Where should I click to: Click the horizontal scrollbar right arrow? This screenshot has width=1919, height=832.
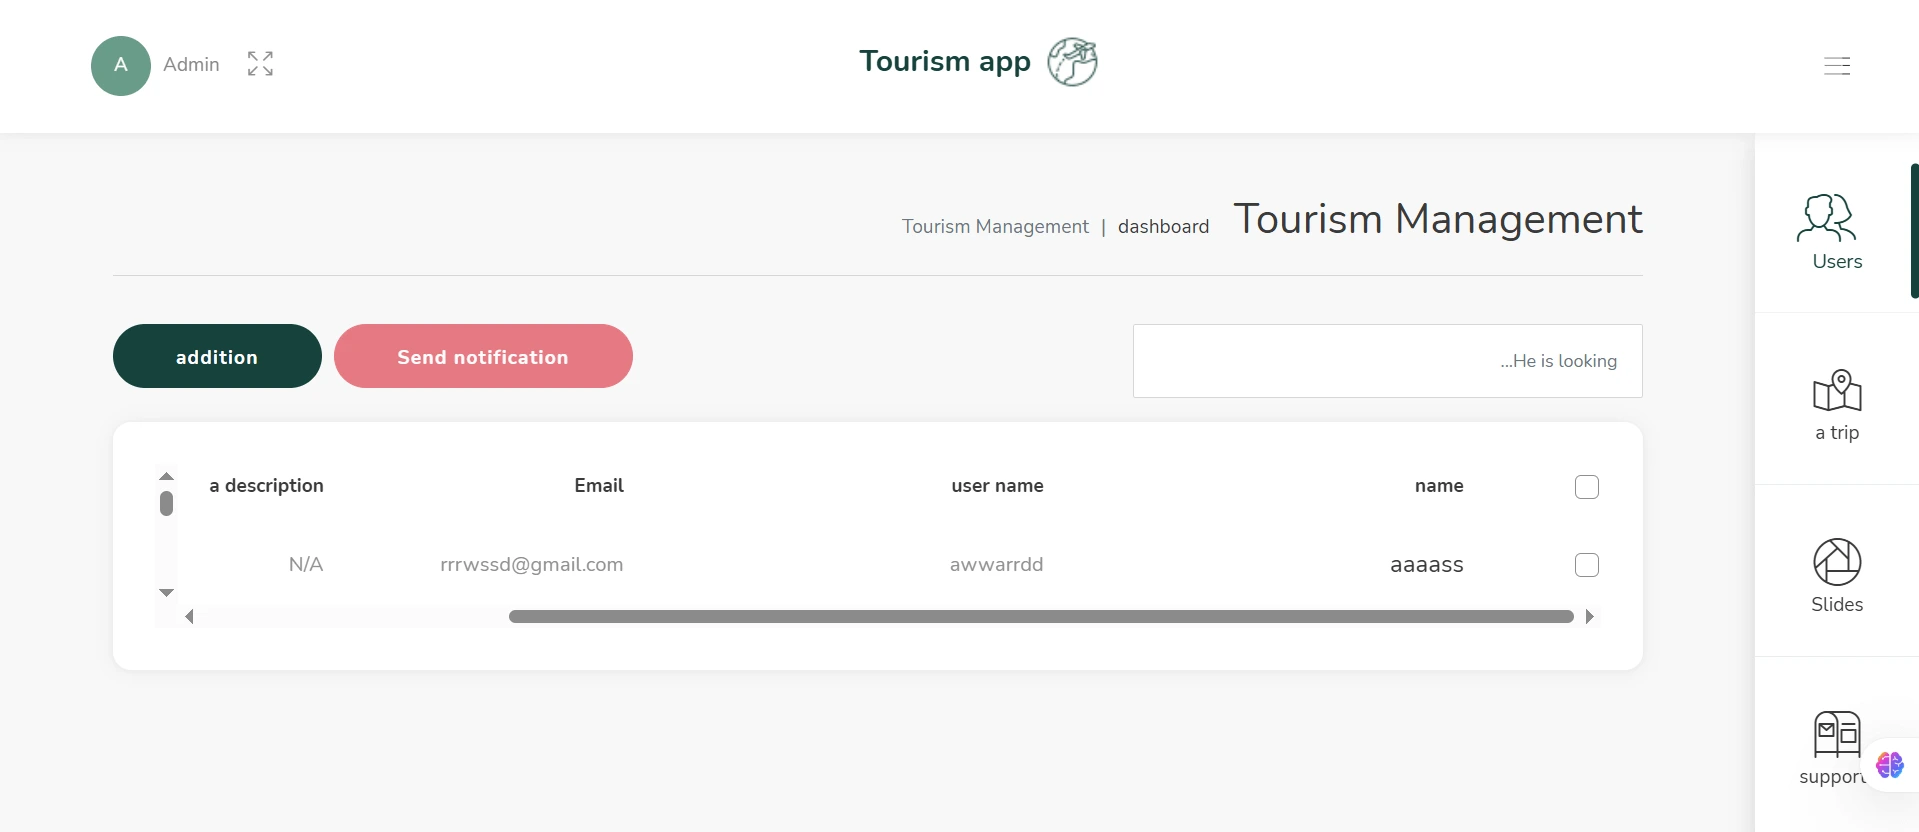1589,617
